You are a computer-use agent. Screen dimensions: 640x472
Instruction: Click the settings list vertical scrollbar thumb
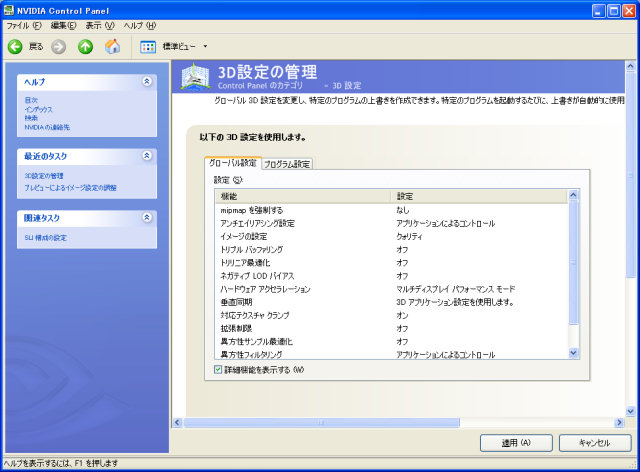[573, 262]
